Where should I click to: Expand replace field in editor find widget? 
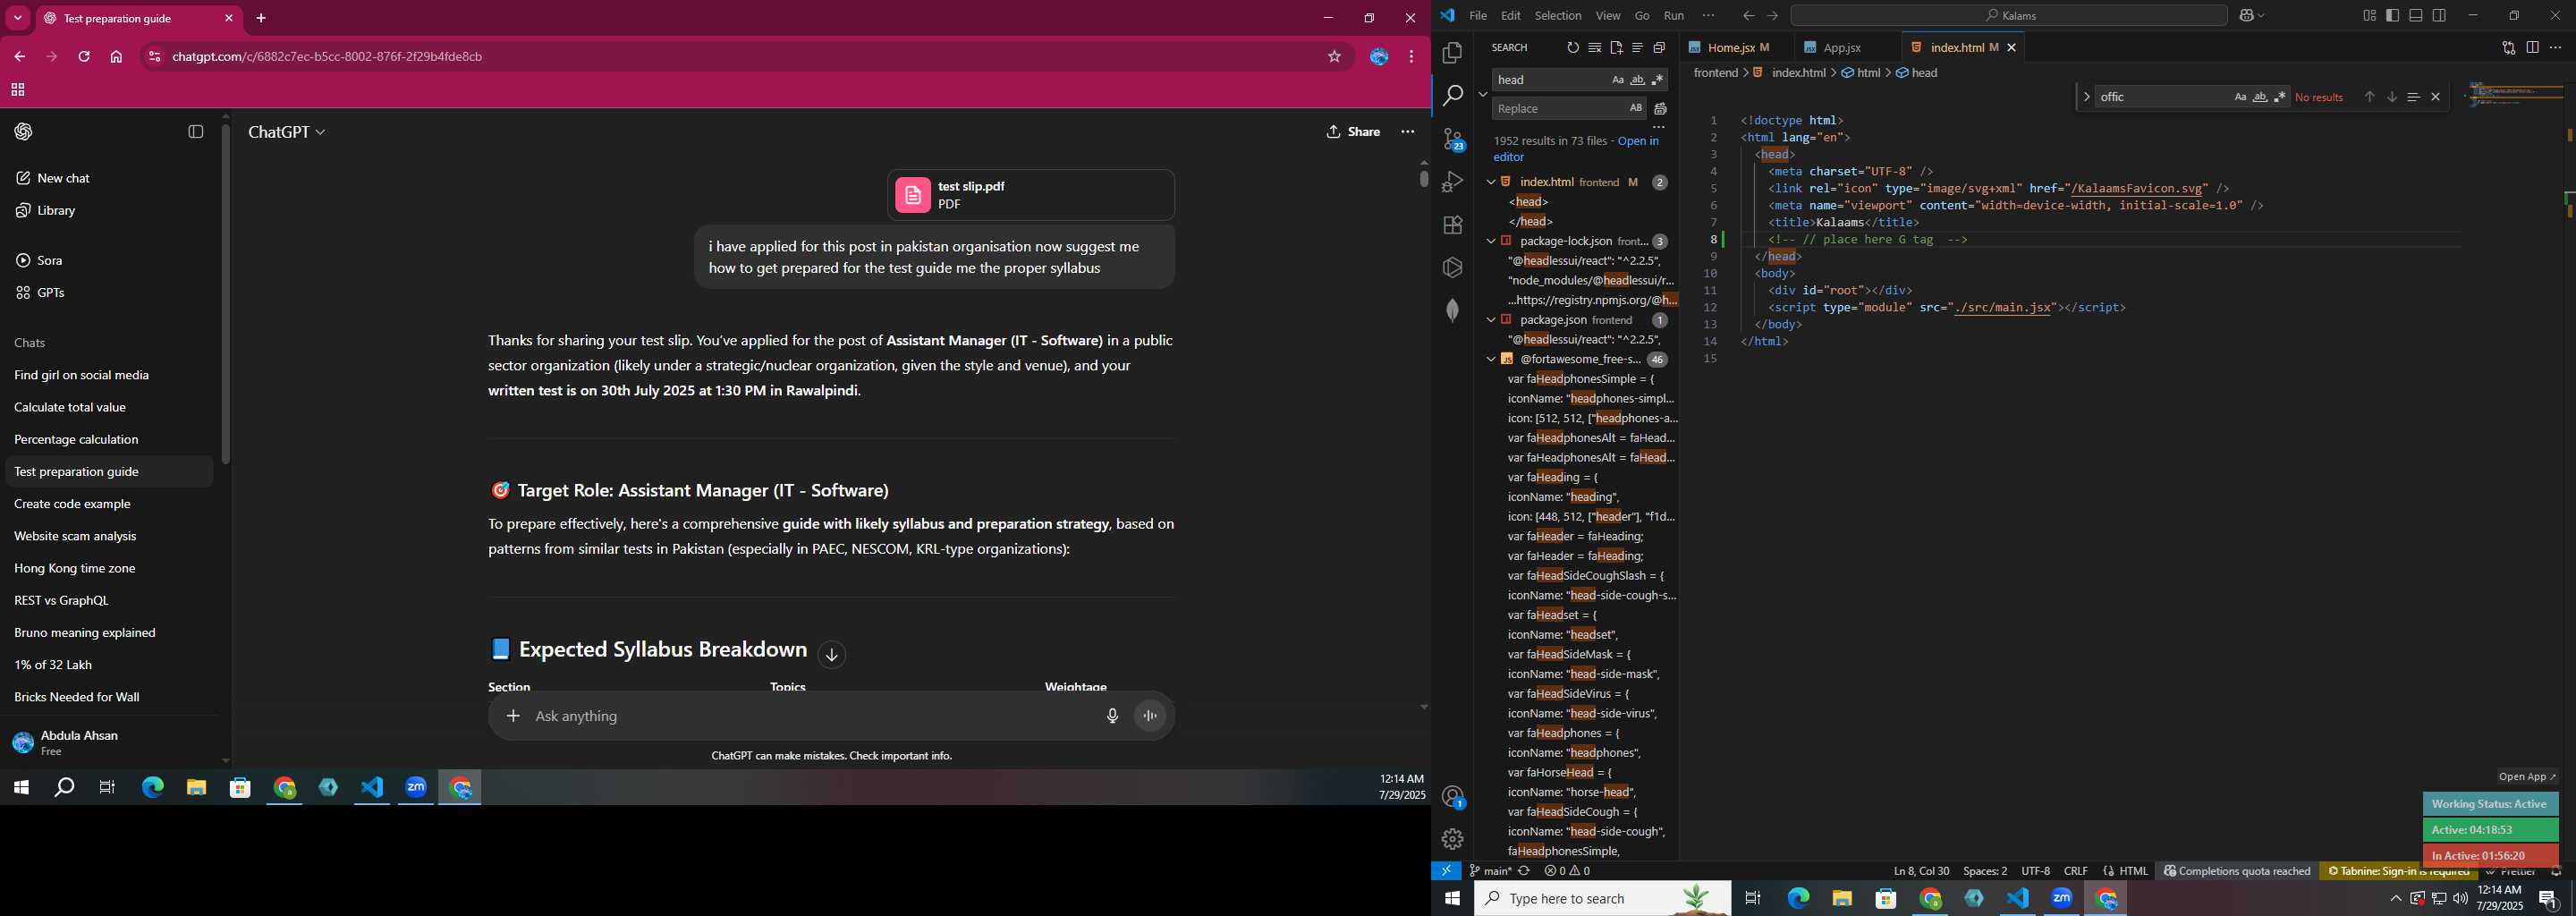[2086, 97]
